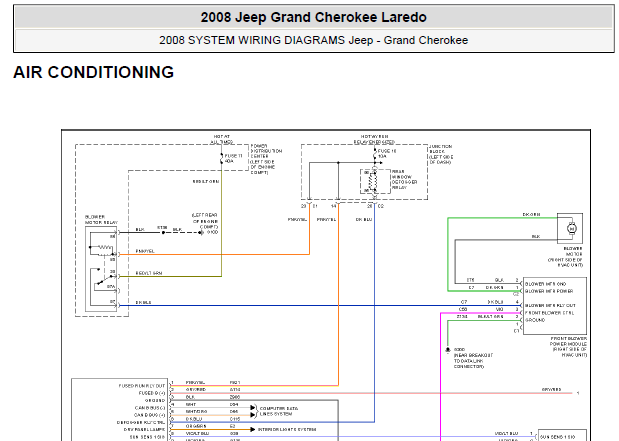
Task: Click the '(NEAR BREAKOUT TO DATA LINK CONNECTOR)' note
Action: [x=473, y=361]
